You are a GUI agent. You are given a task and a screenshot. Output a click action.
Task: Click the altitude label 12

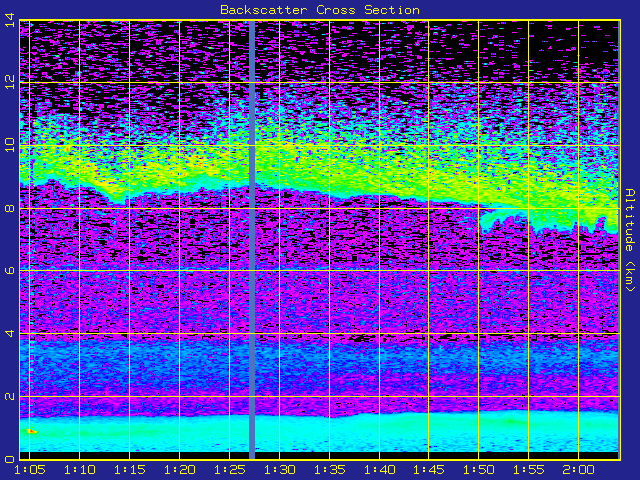pos(9,82)
